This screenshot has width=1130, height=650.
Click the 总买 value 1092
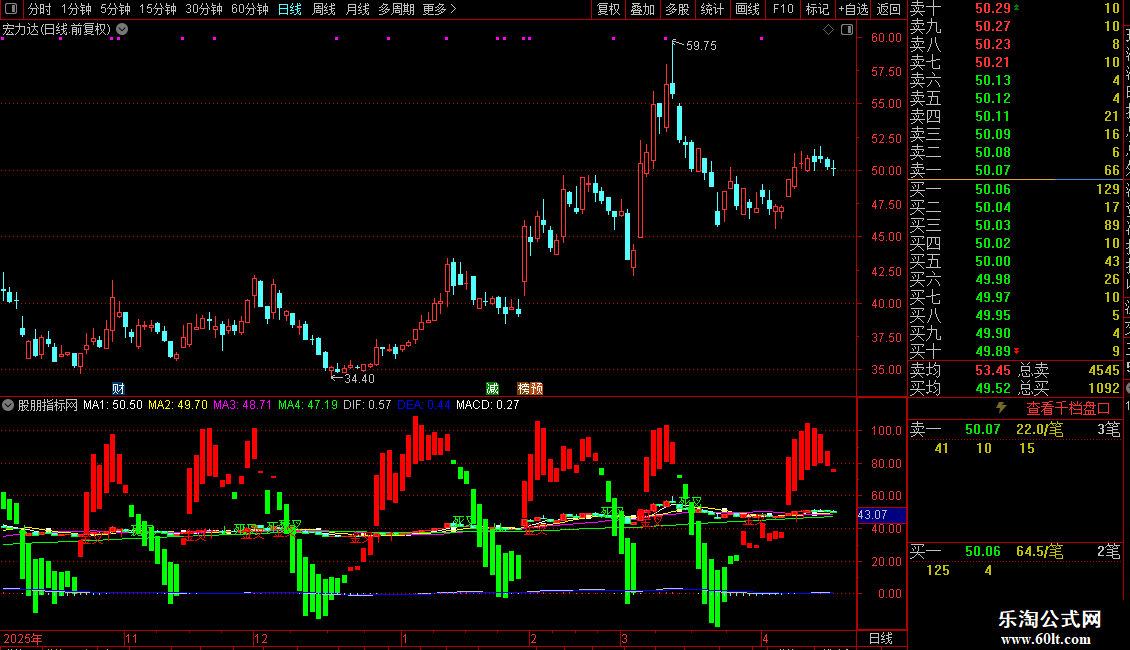[x=1103, y=388]
